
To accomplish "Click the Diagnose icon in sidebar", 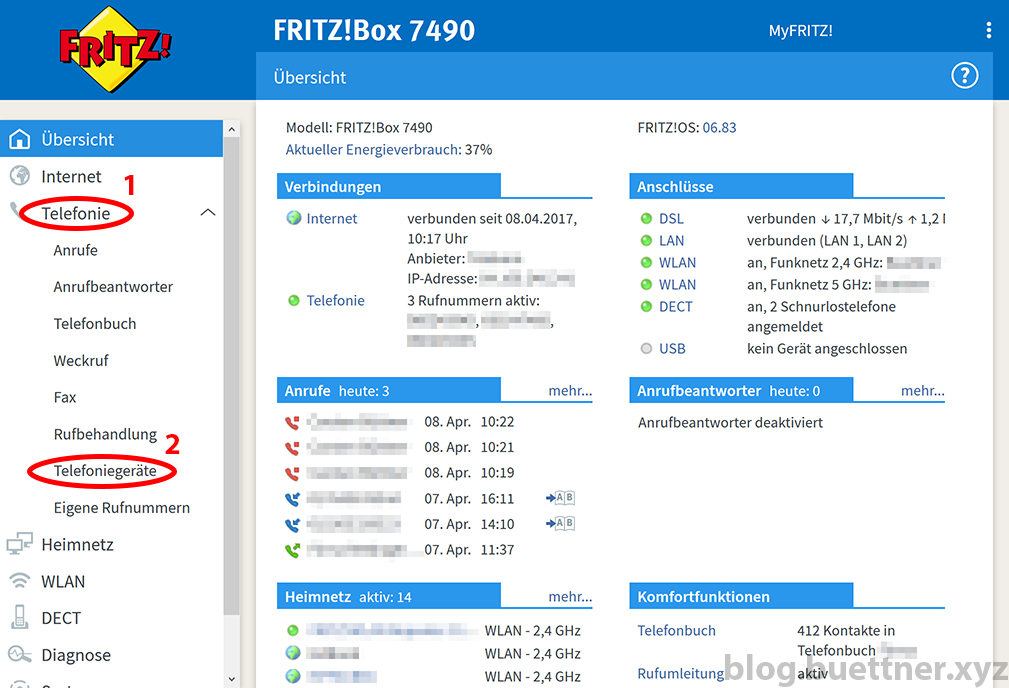I will tap(19, 654).
